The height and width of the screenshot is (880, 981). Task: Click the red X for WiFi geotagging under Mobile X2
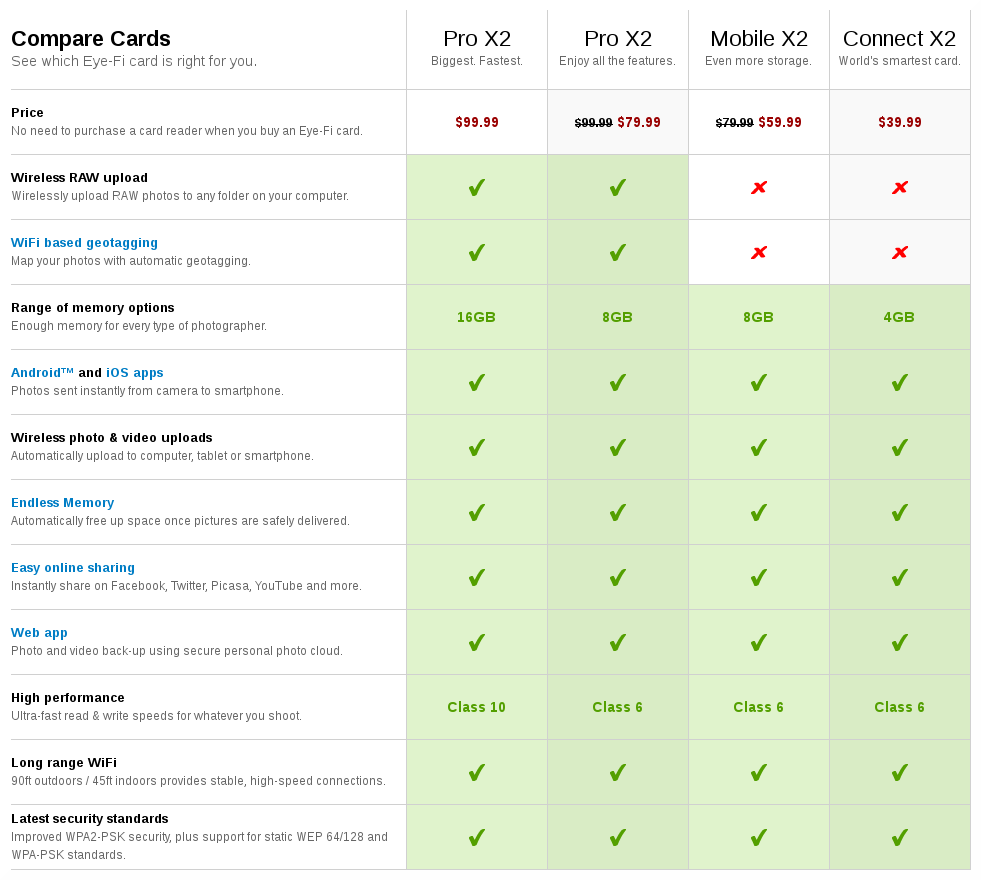point(759,252)
